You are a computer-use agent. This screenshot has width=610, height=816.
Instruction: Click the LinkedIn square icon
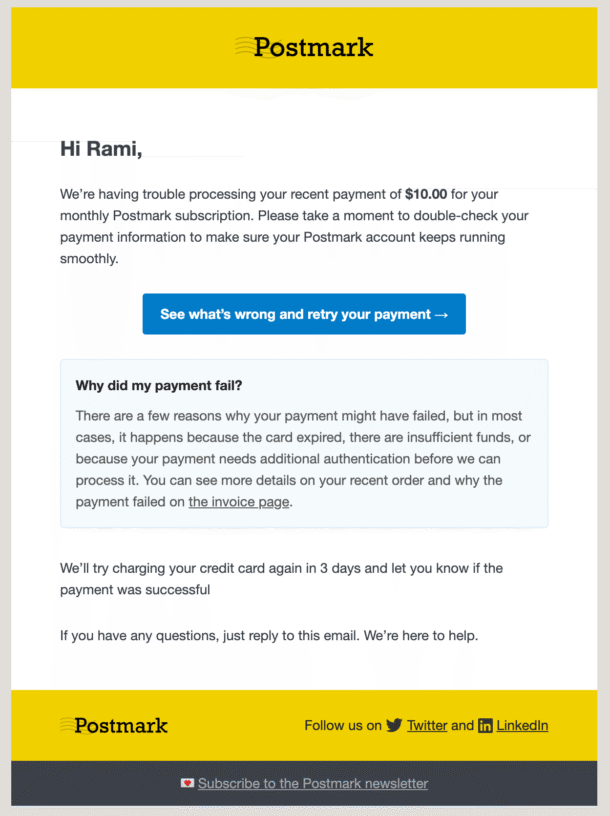485,725
